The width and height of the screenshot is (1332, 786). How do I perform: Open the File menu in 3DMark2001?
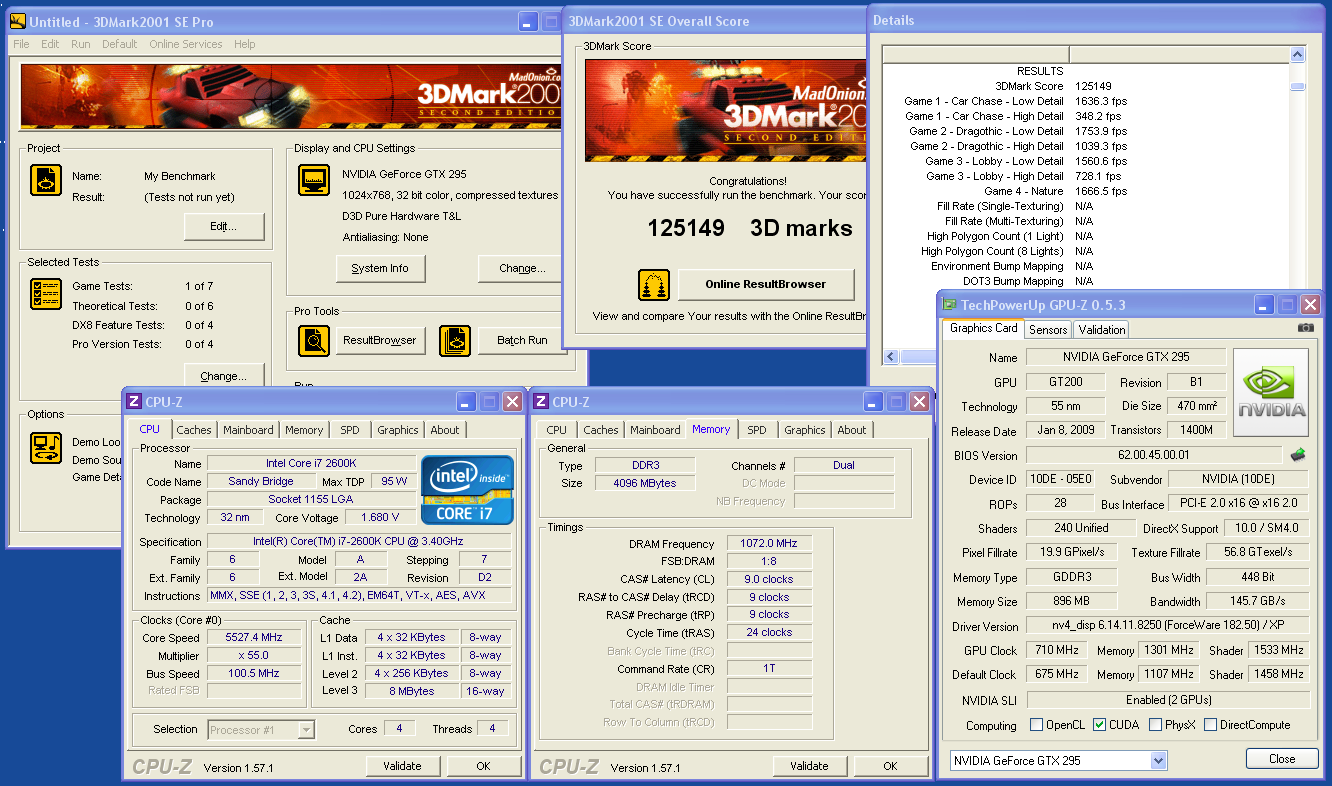(21, 44)
